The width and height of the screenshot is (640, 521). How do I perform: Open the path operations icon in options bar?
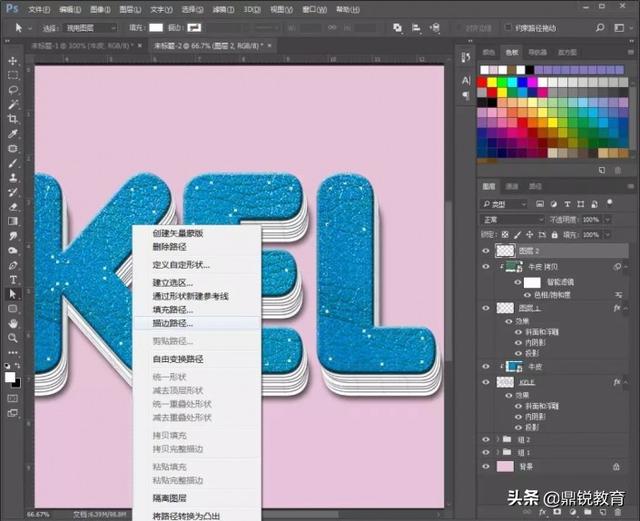point(397,28)
